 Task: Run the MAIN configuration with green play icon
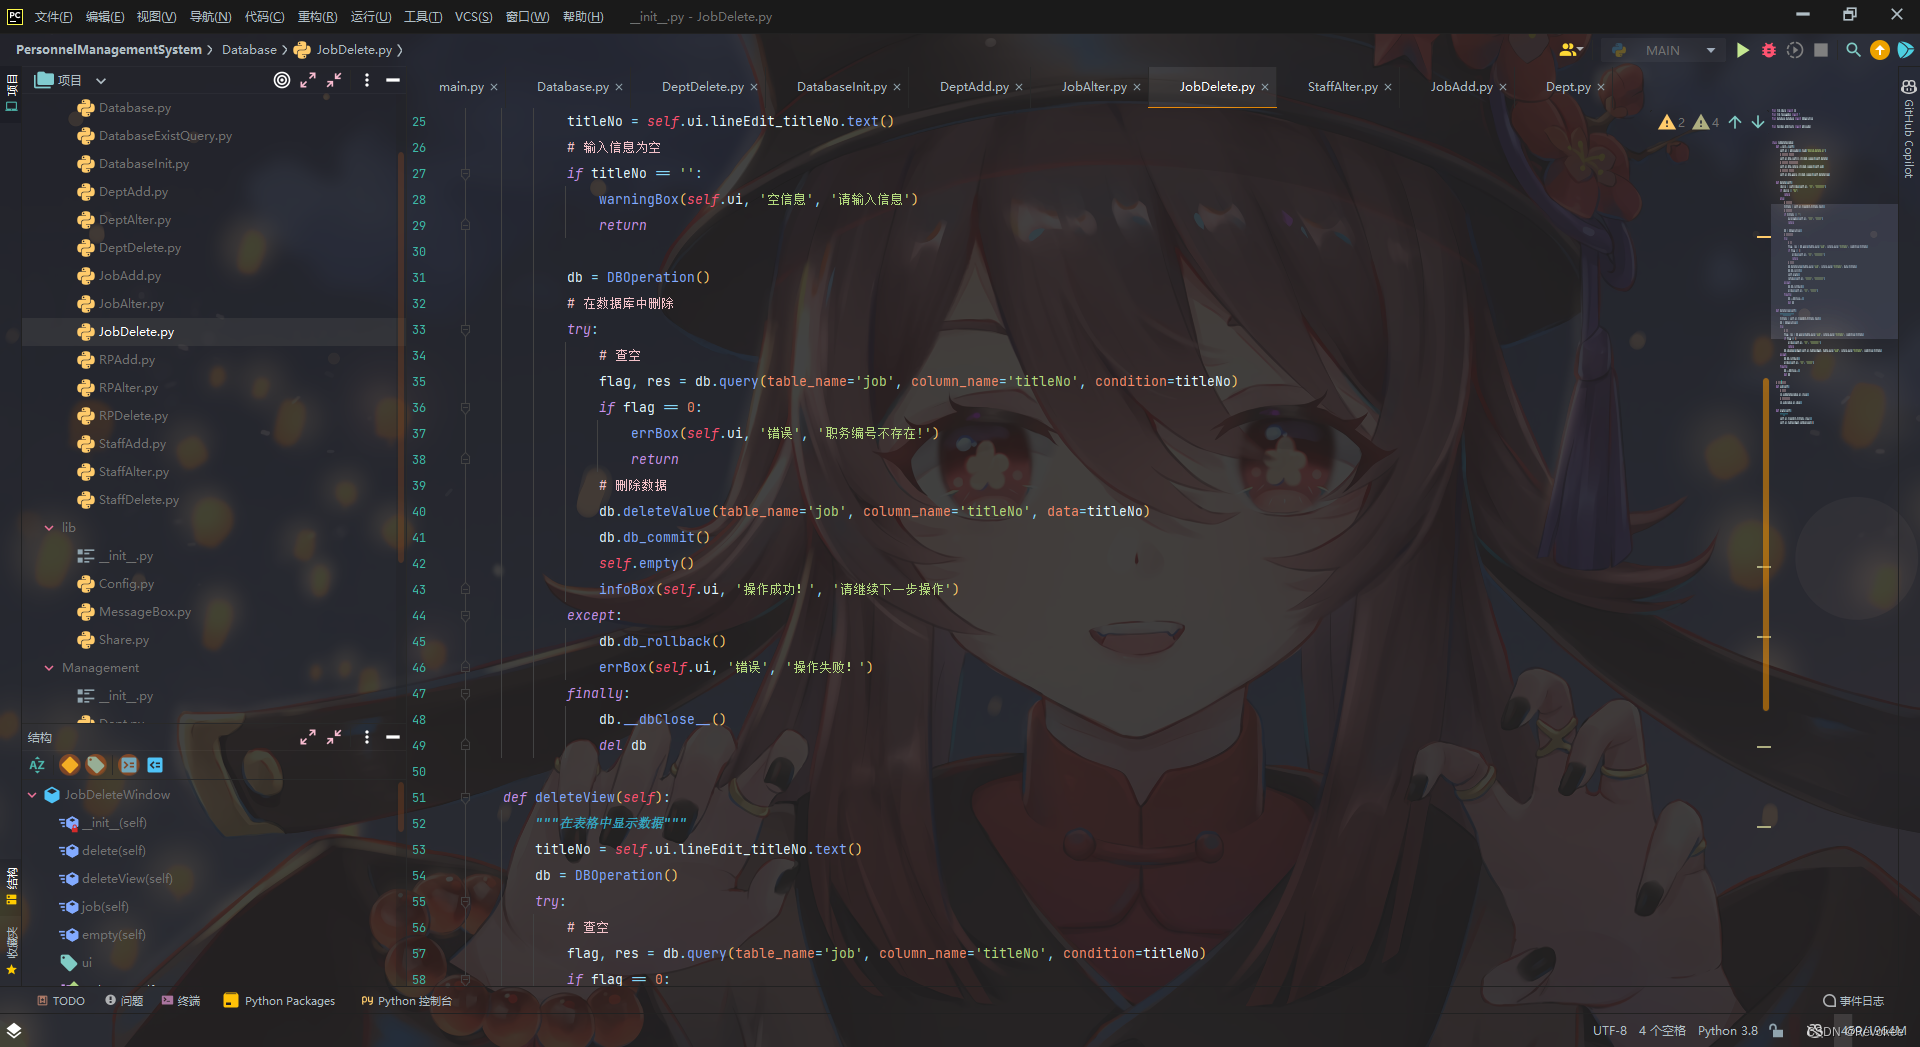pos(1743,50)
